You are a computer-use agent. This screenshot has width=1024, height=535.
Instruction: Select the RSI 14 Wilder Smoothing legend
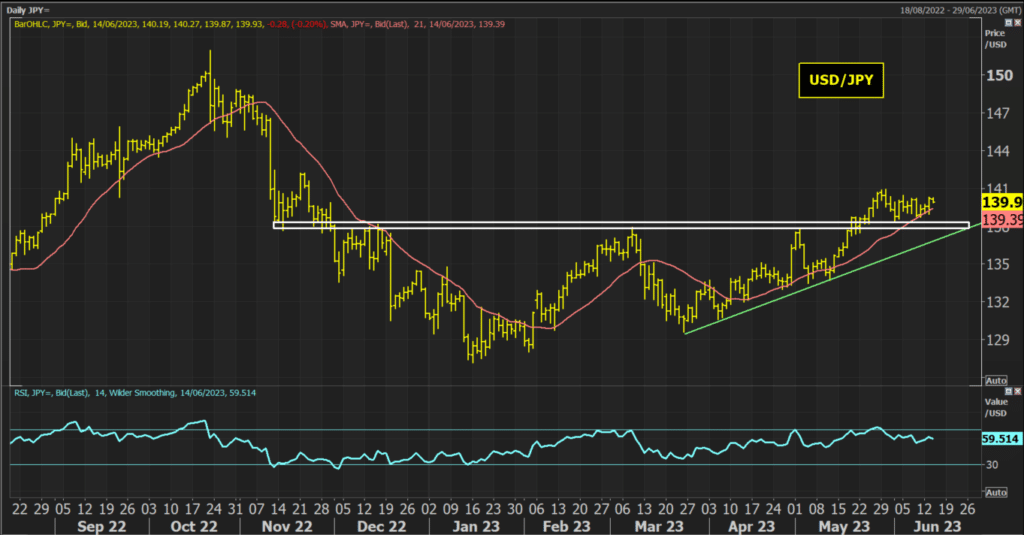click(135, 393)
